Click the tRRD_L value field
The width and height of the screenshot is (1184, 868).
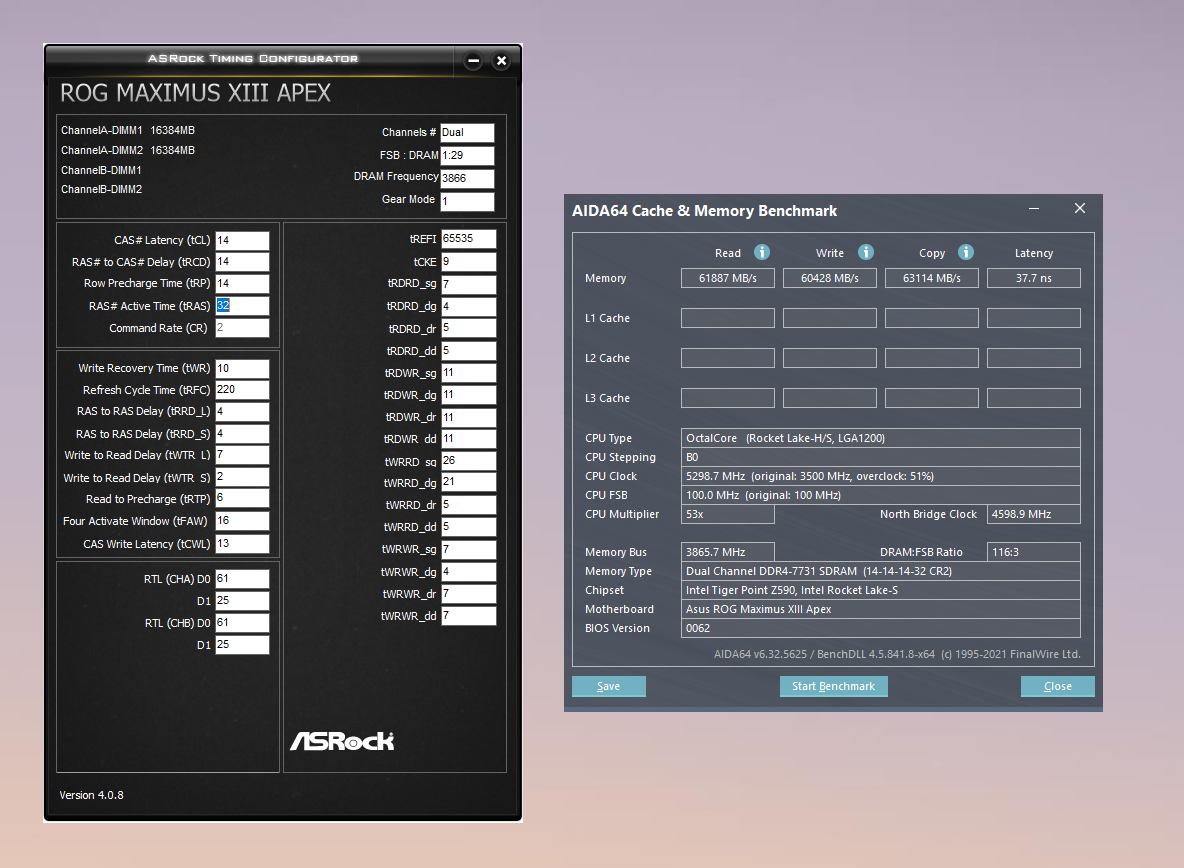[x=242, y=411]
